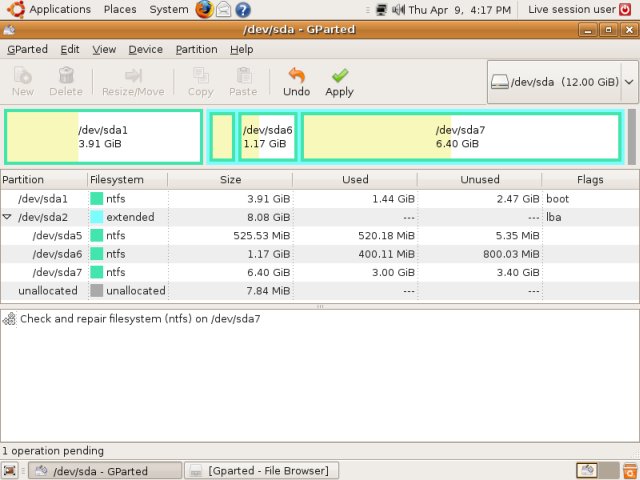640x480 pixels.
Task: Sort table by Partition column header
Action: [x=44, y=180]
